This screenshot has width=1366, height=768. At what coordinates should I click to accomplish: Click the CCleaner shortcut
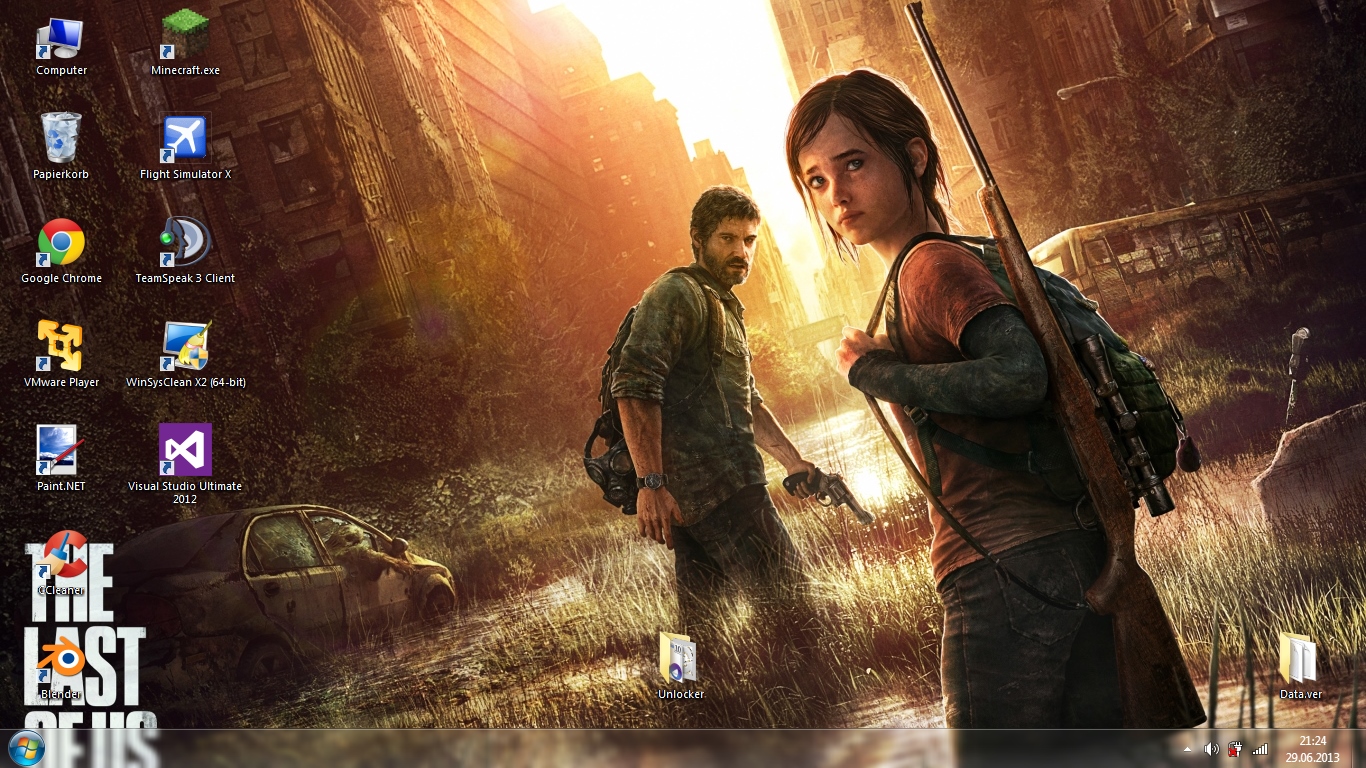tap(61, 558)
